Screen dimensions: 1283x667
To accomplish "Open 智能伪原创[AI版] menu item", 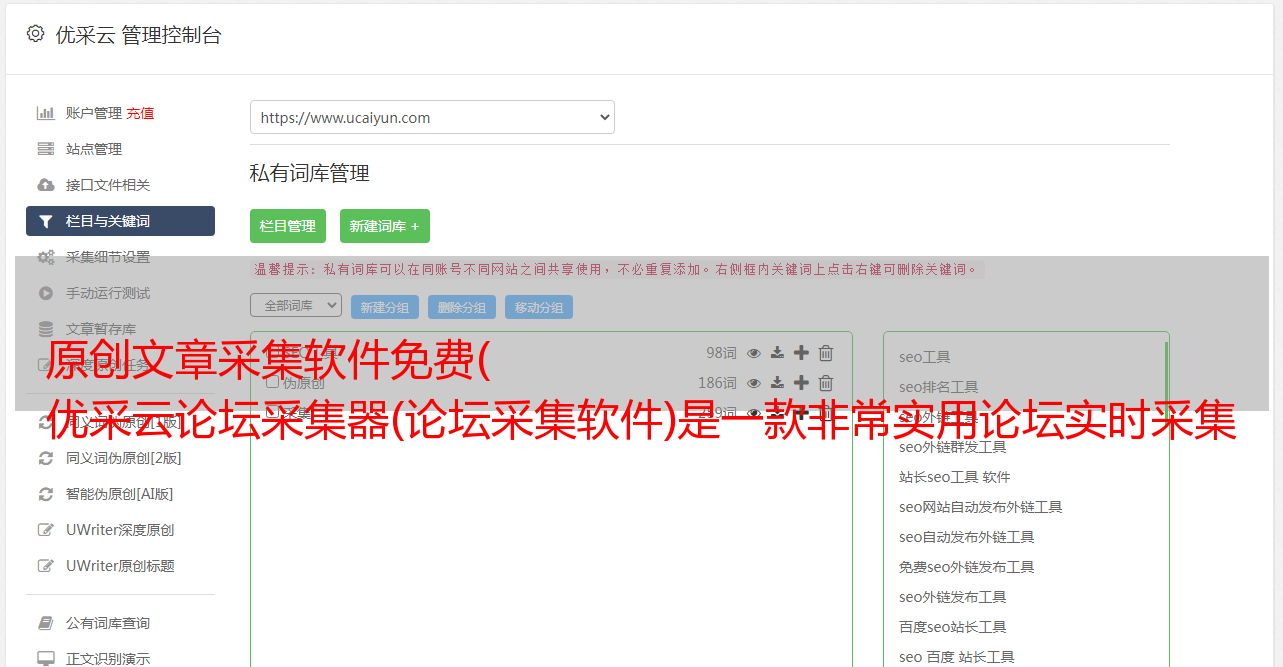I will [x=120, y=494].
